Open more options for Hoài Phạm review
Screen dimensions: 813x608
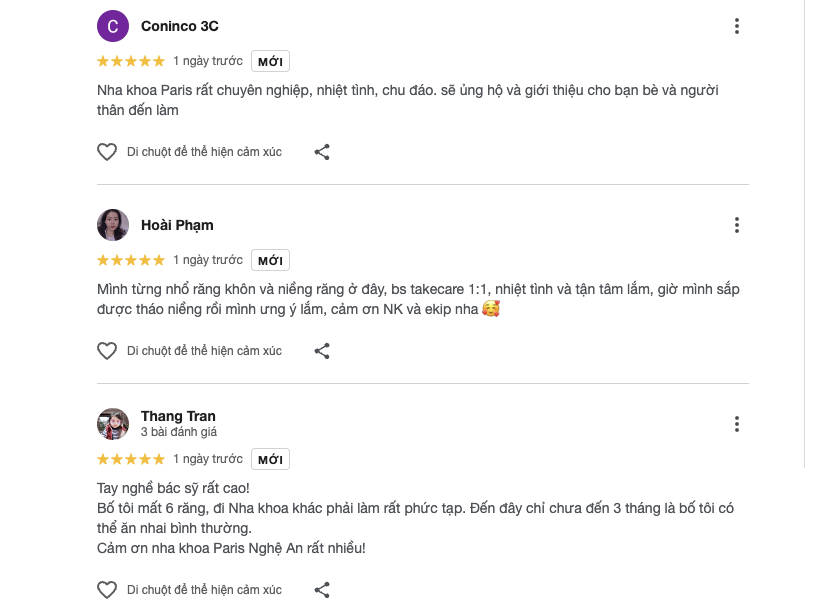pyautogui.click(x=737, y=225)
